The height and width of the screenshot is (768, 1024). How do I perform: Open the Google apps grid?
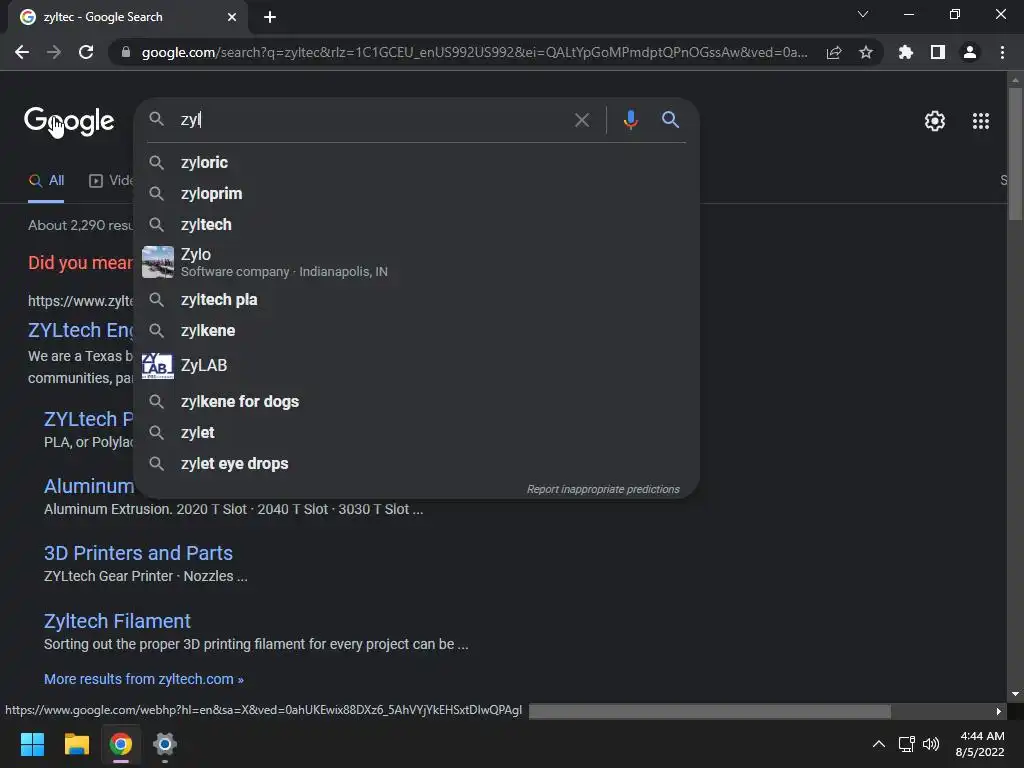pos(981,121)
